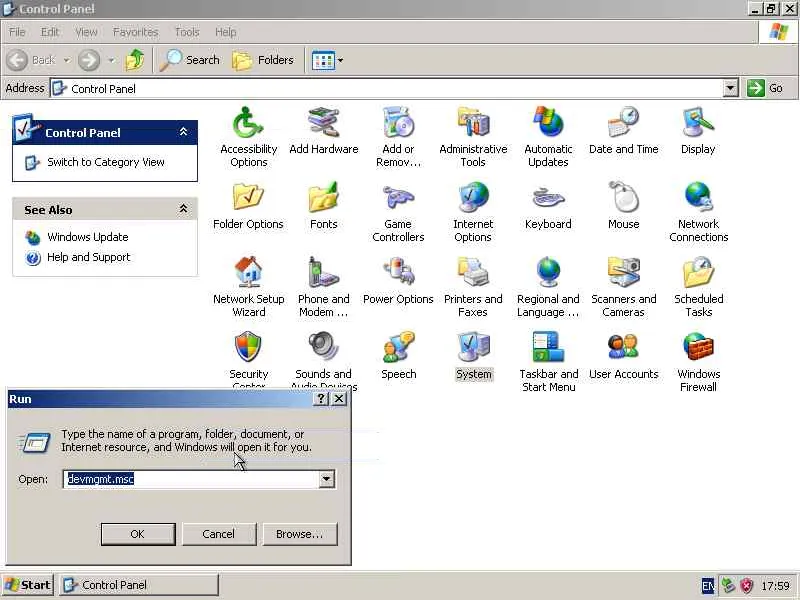Click the Run dialog Open text field
This screenshot has width=800, height=600.
click(x=192, y=479)
